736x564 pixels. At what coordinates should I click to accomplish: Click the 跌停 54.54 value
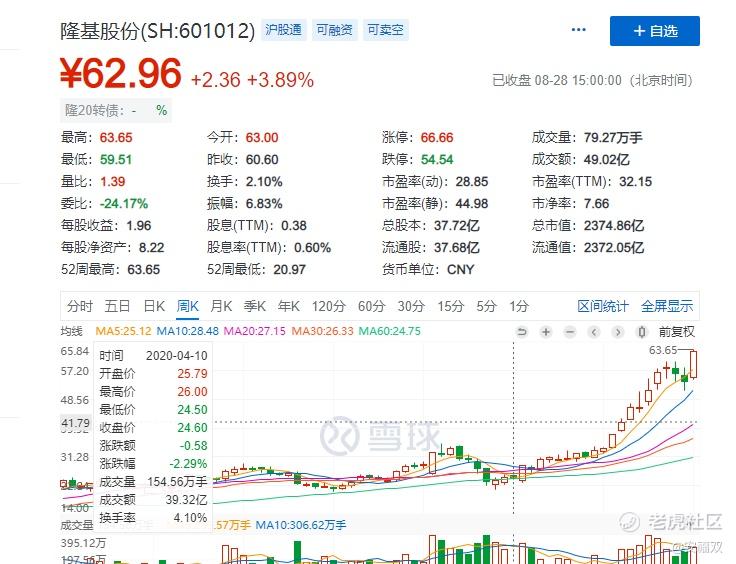pyautogui.click(x=437, y=160)
